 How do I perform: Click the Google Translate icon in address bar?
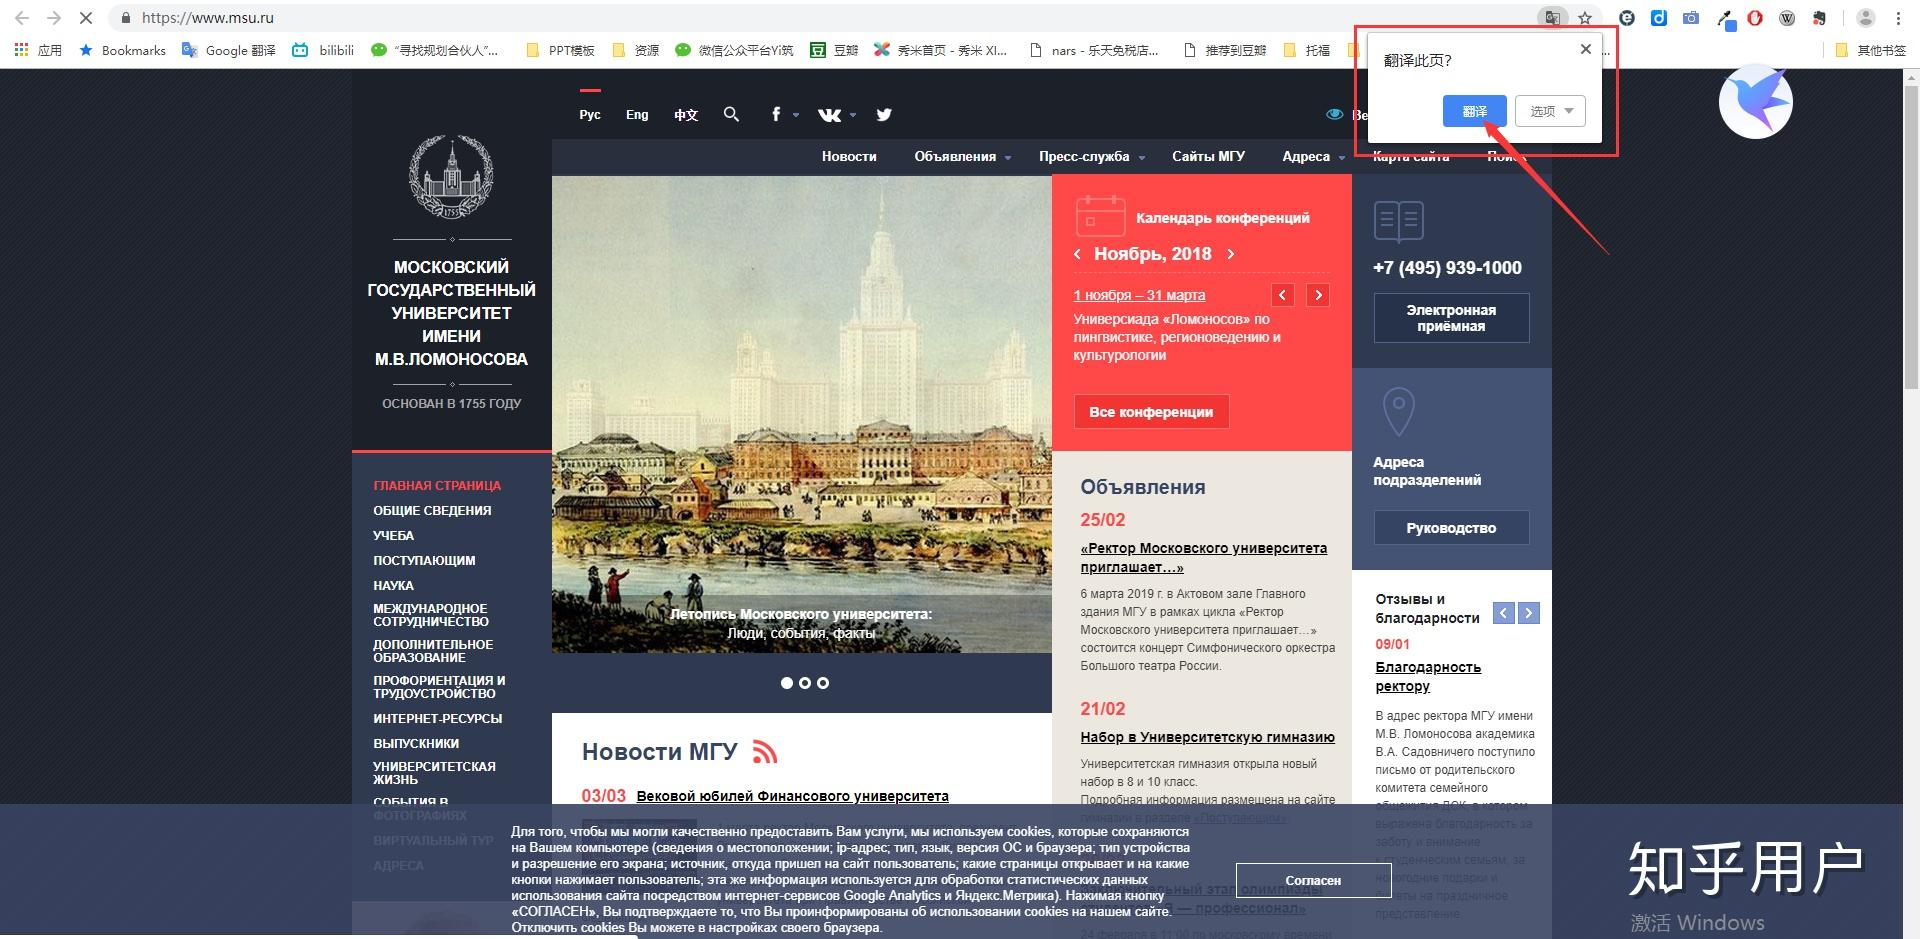pos(1552,18)
